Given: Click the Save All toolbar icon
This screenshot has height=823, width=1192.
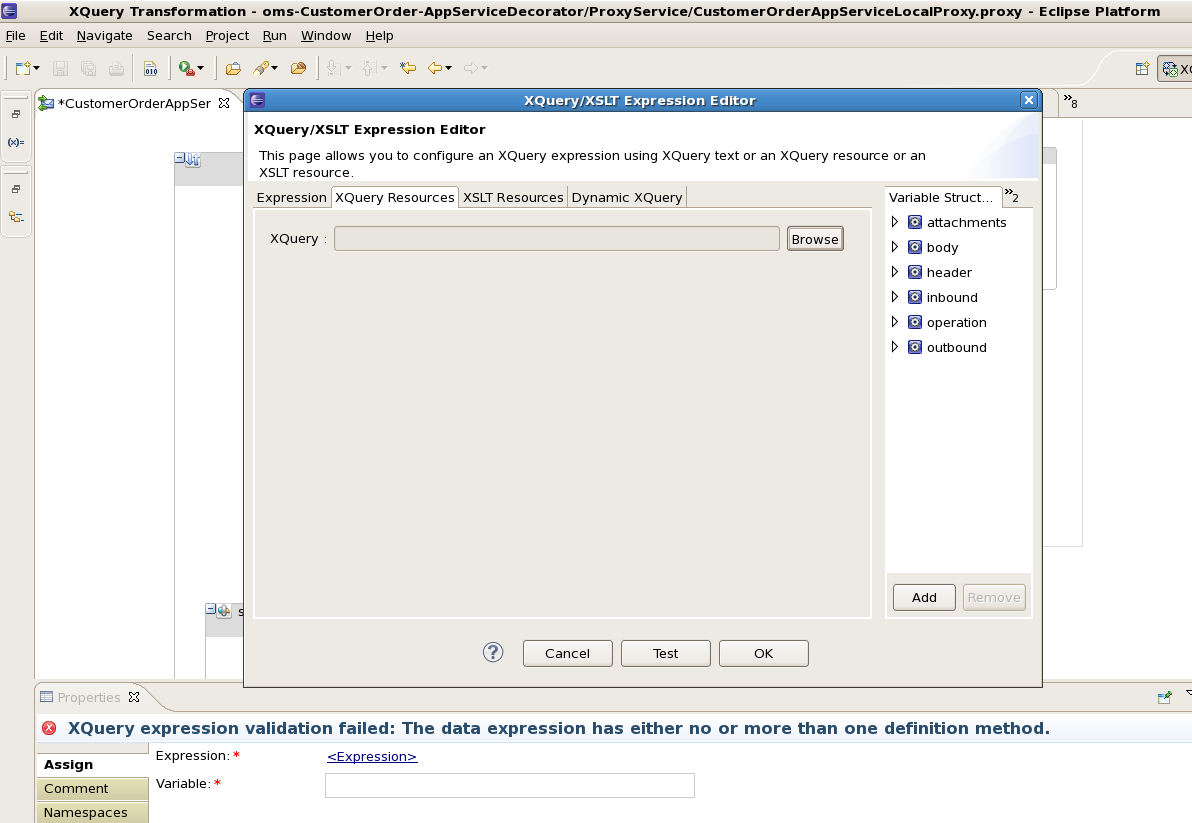Looking at the screenshot, I should click(x=88, y=68).
